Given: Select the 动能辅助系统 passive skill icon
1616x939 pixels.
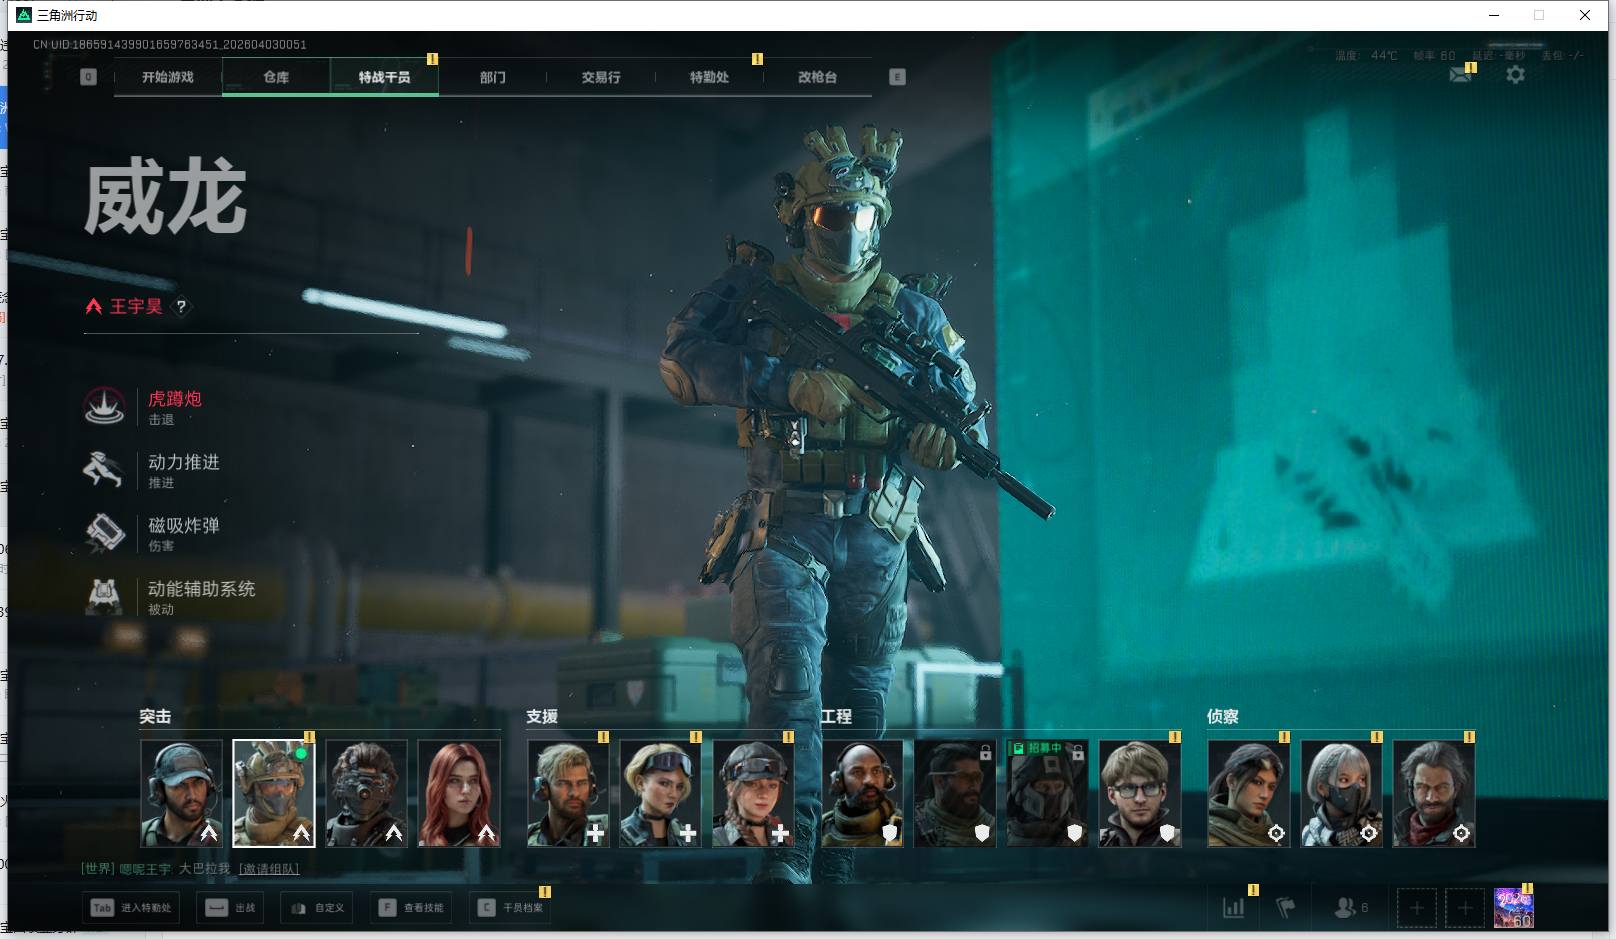Looking at the screenshot, I should 104,596.
